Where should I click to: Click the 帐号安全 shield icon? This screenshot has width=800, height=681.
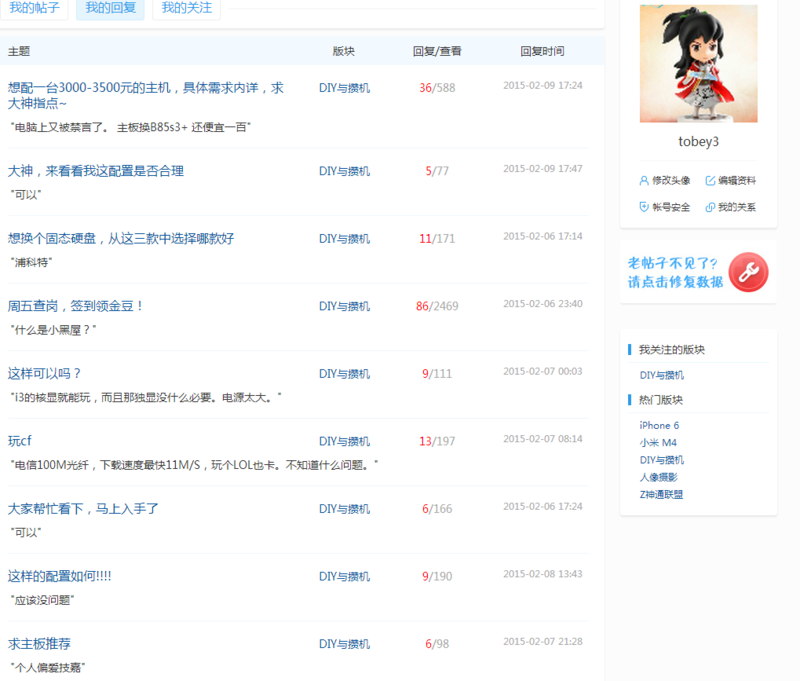[644, 207]
